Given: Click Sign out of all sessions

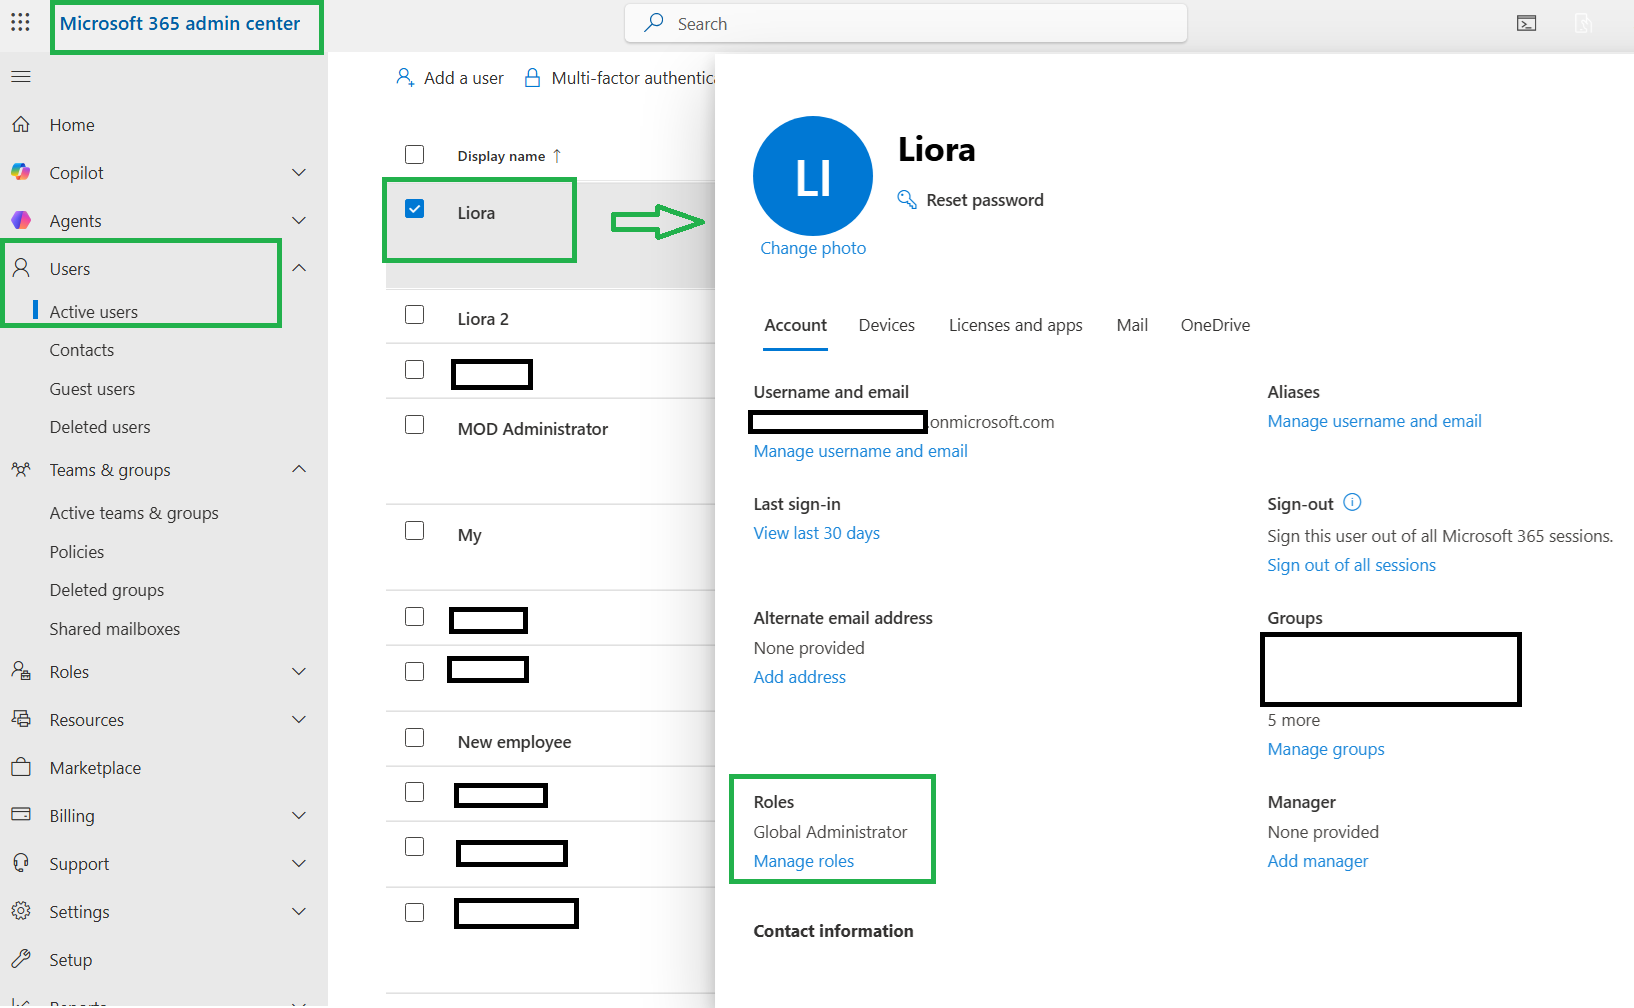Looking at the screenshot, I should point(1351,565).
